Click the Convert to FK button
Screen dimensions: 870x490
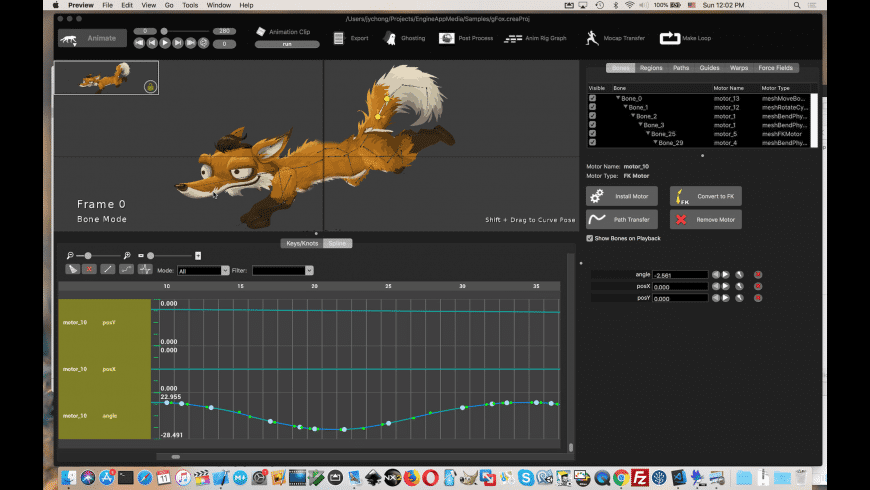705,196
